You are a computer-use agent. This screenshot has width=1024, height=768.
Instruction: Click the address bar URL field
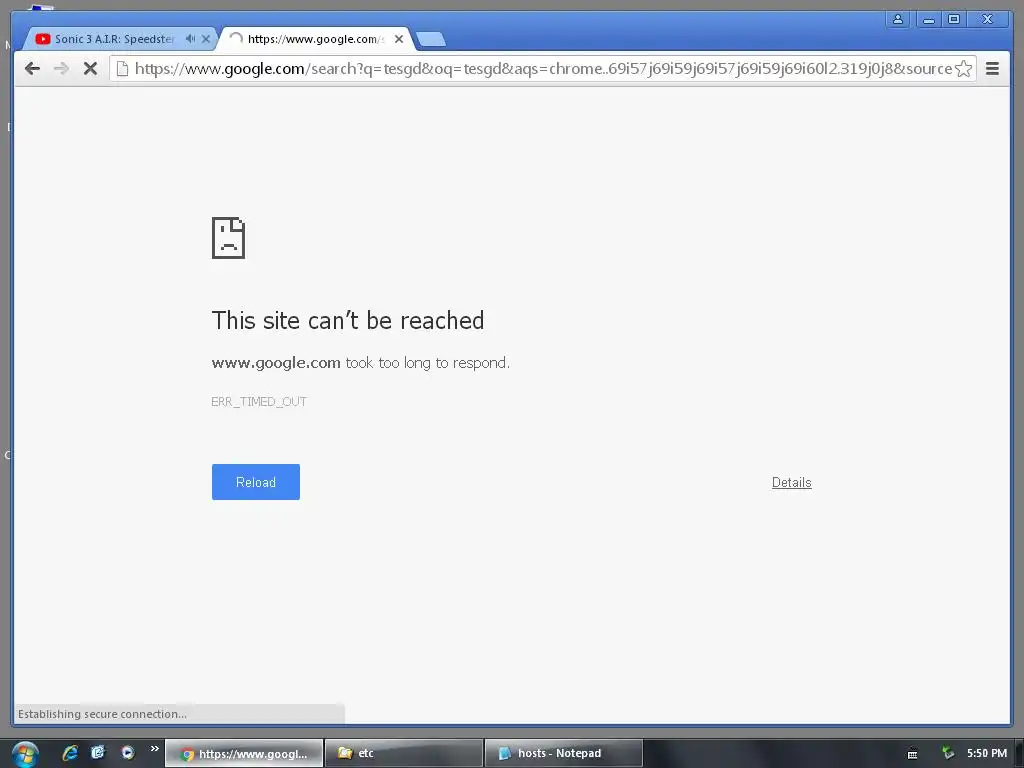click(543, 69)
